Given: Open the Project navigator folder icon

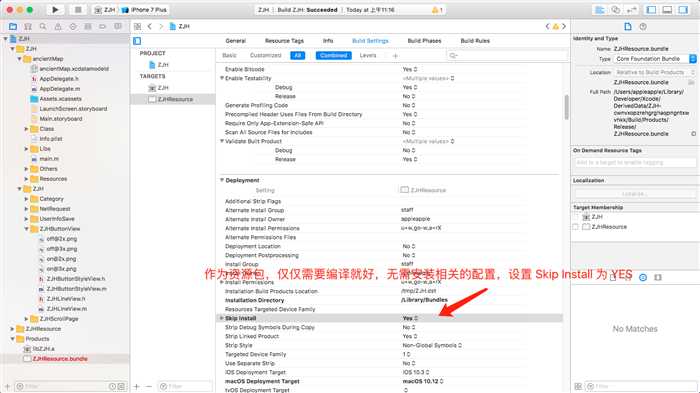Looking at the screenshot, I should click(13, 27).
